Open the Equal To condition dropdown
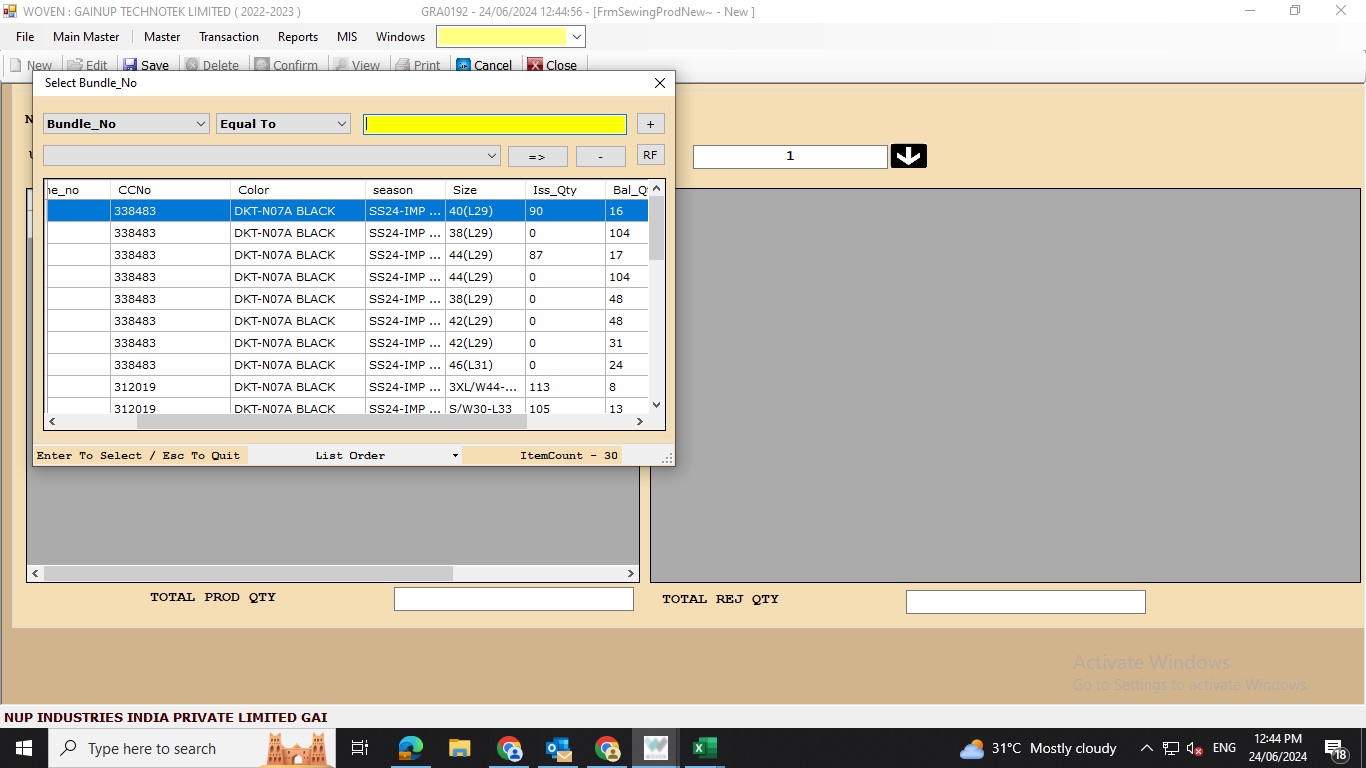The image size is (1366, 768). [341, 124]
